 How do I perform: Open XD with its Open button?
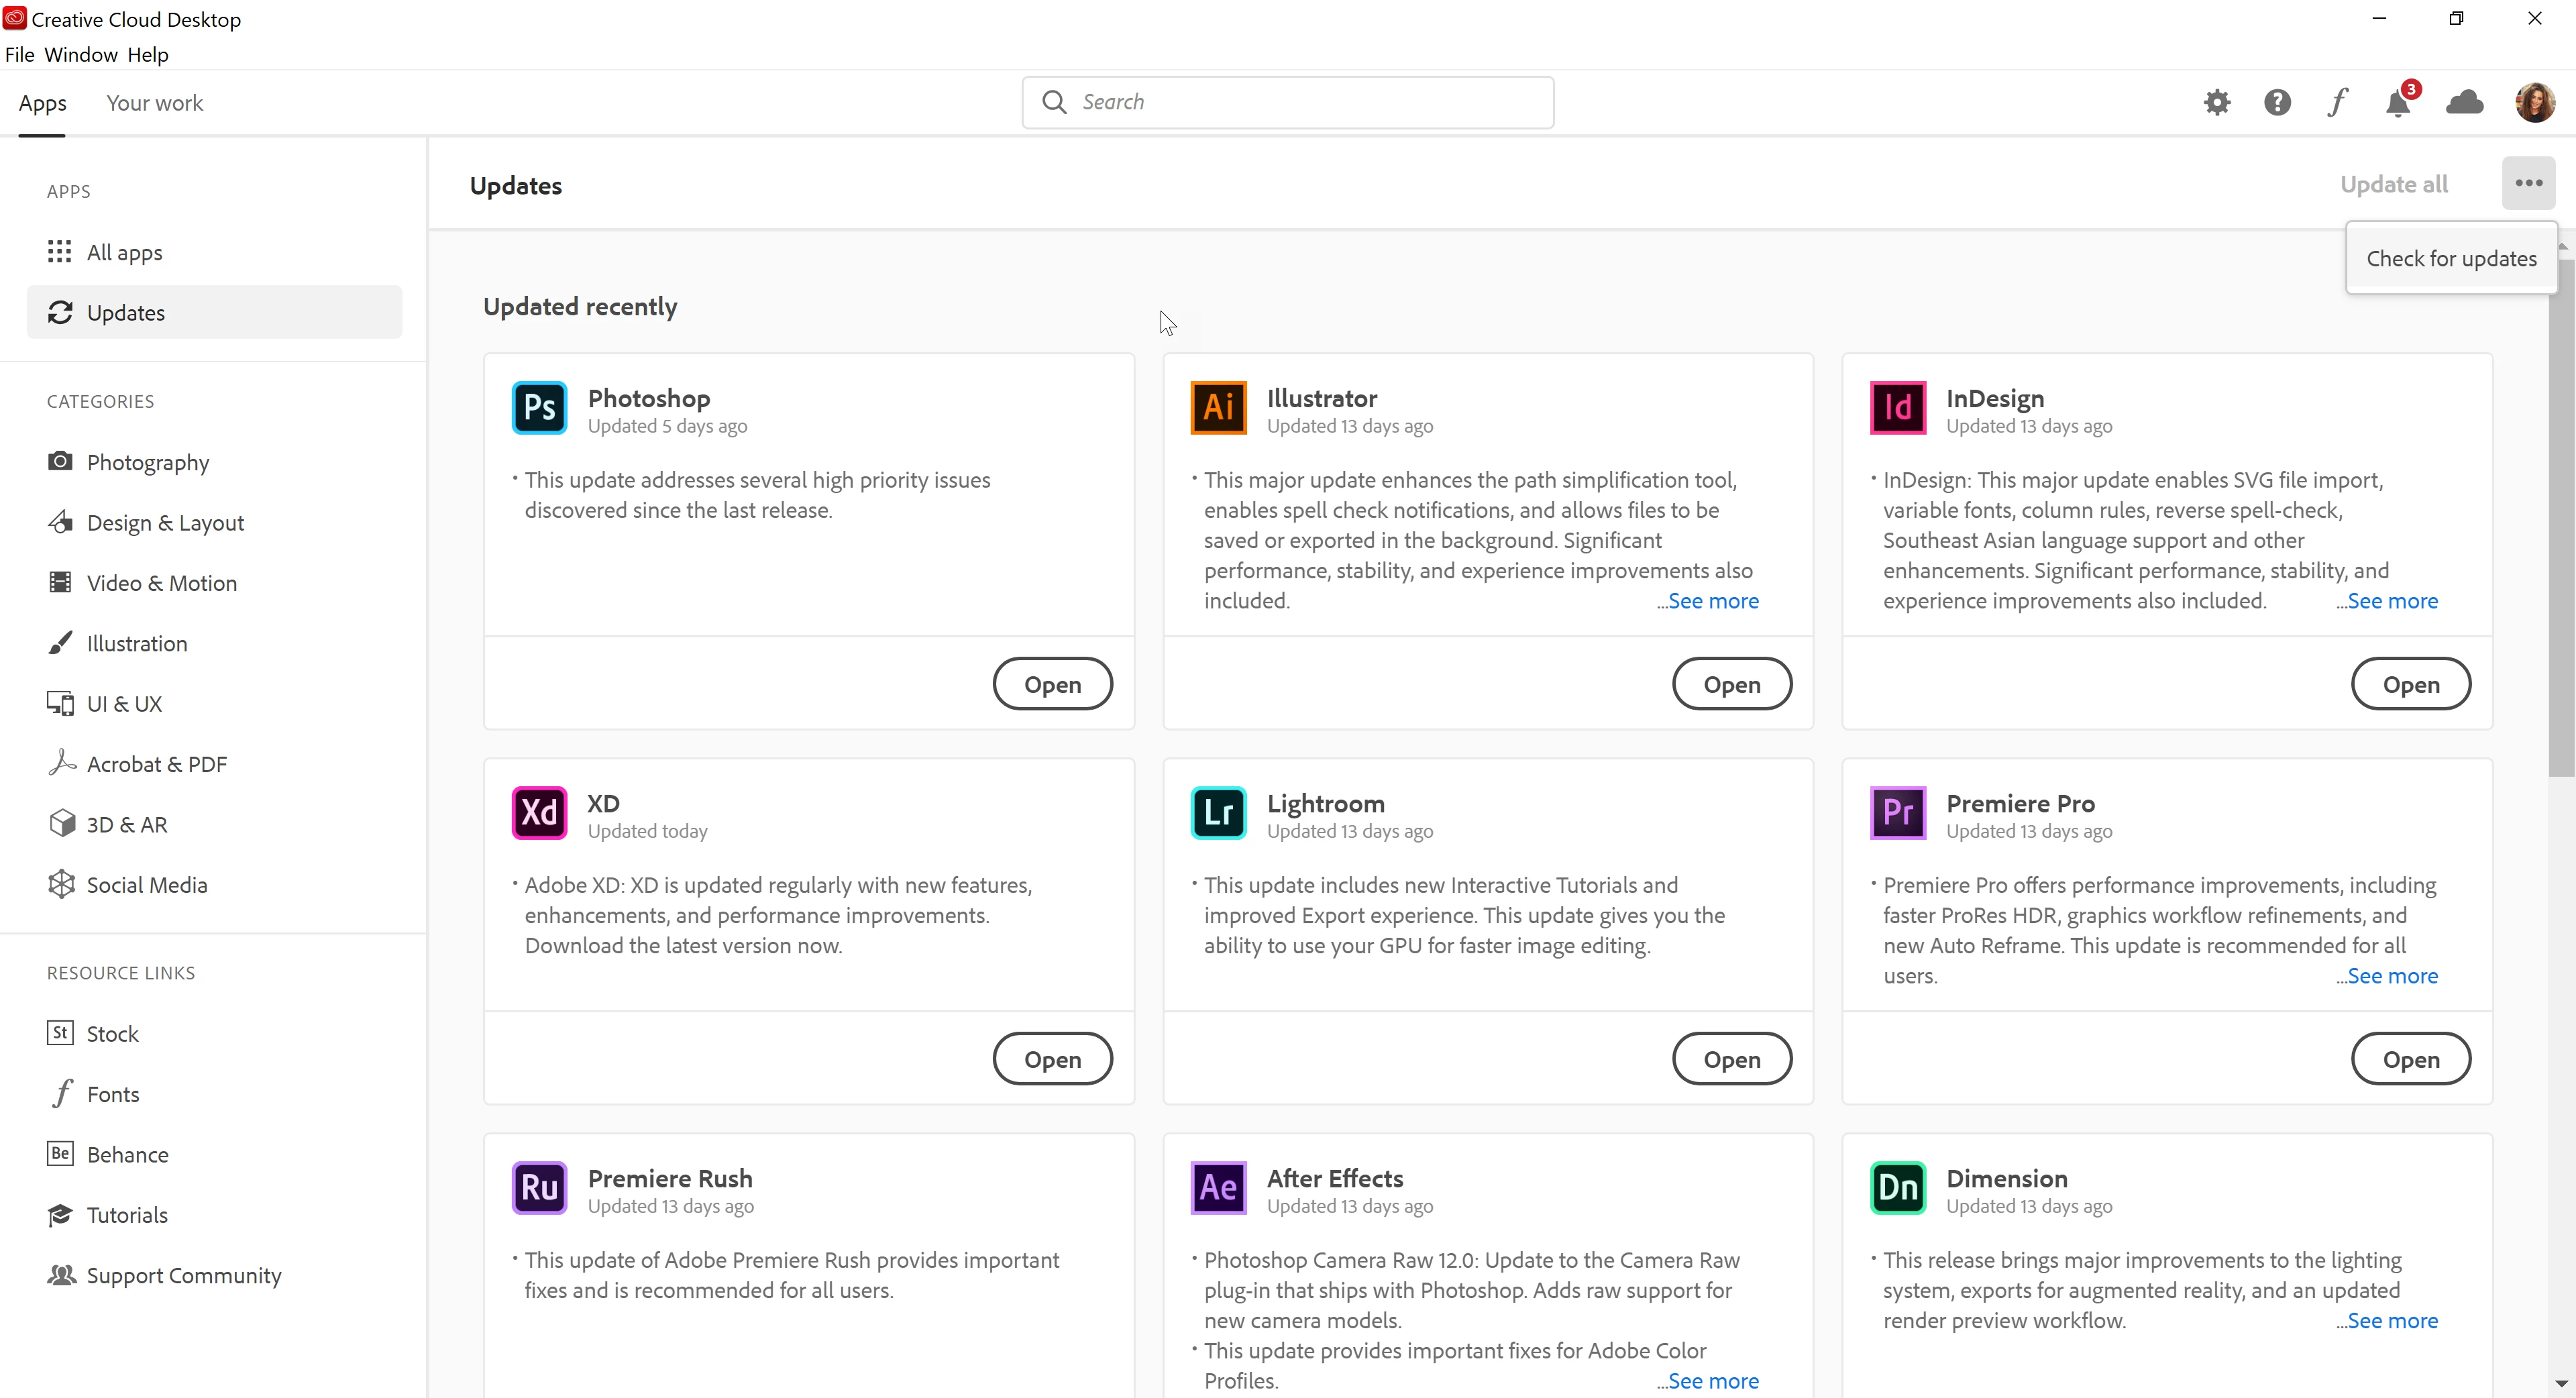[1052, 1059]
